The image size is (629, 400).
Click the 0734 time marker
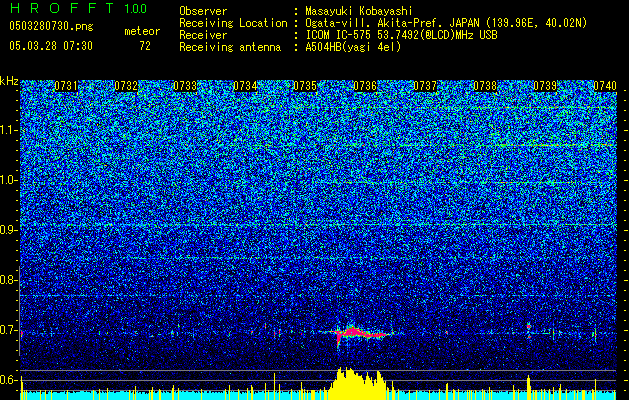245,86
